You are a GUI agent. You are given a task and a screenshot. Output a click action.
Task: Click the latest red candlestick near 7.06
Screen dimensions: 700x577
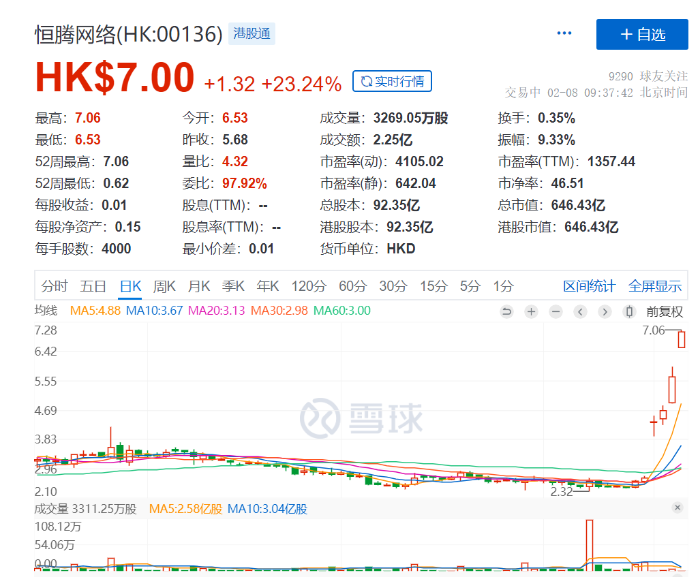tap(681, 339)
